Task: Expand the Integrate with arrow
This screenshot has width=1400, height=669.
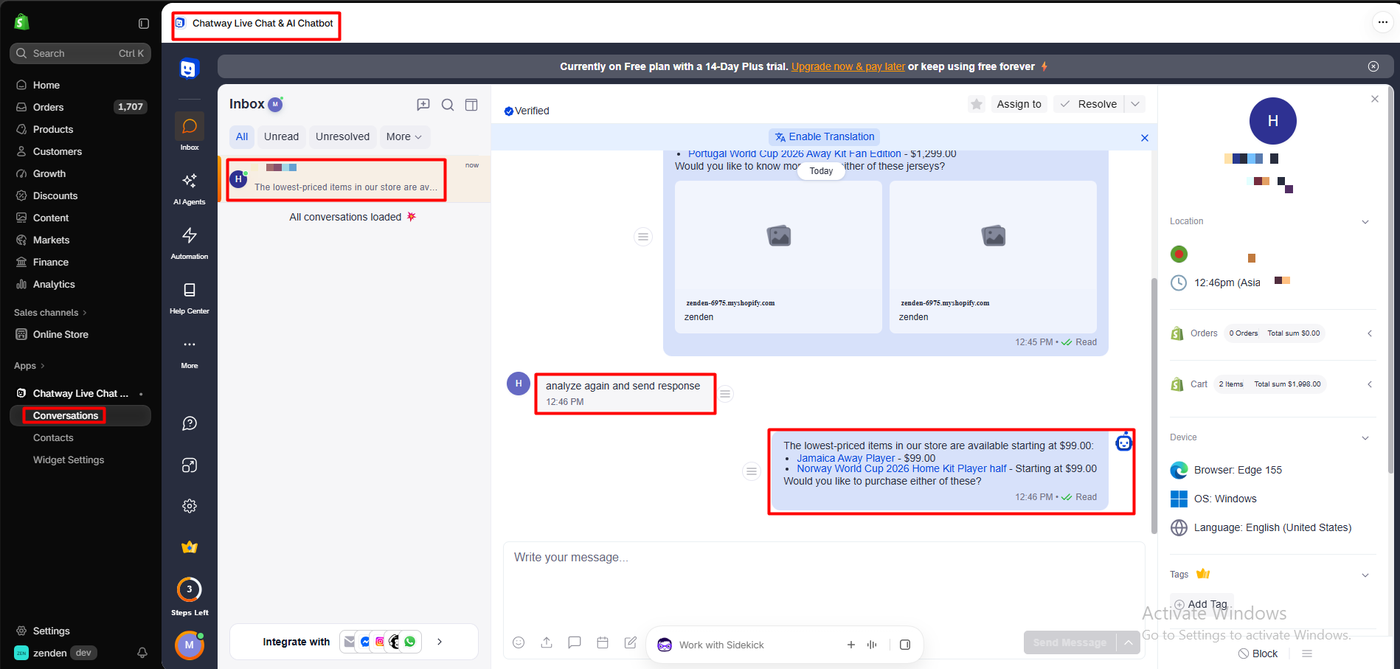Action: pyautogui.click(x=439, y=642)
